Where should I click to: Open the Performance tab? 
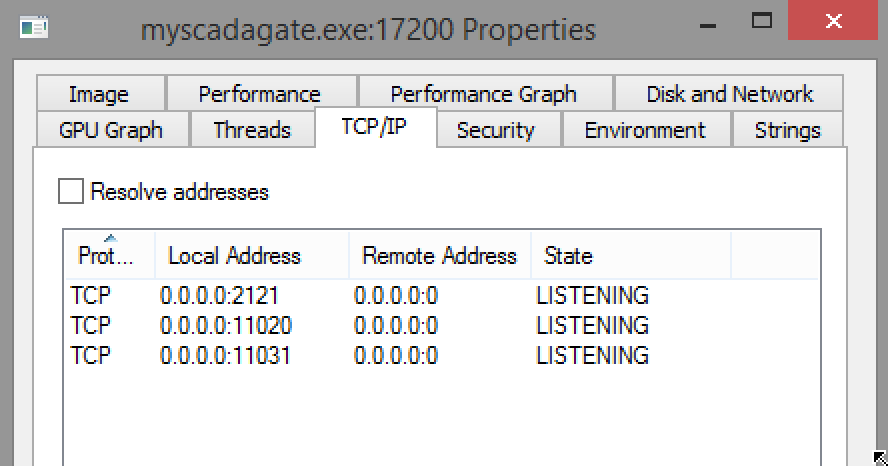pyautogui.click(x=261, y=93)
